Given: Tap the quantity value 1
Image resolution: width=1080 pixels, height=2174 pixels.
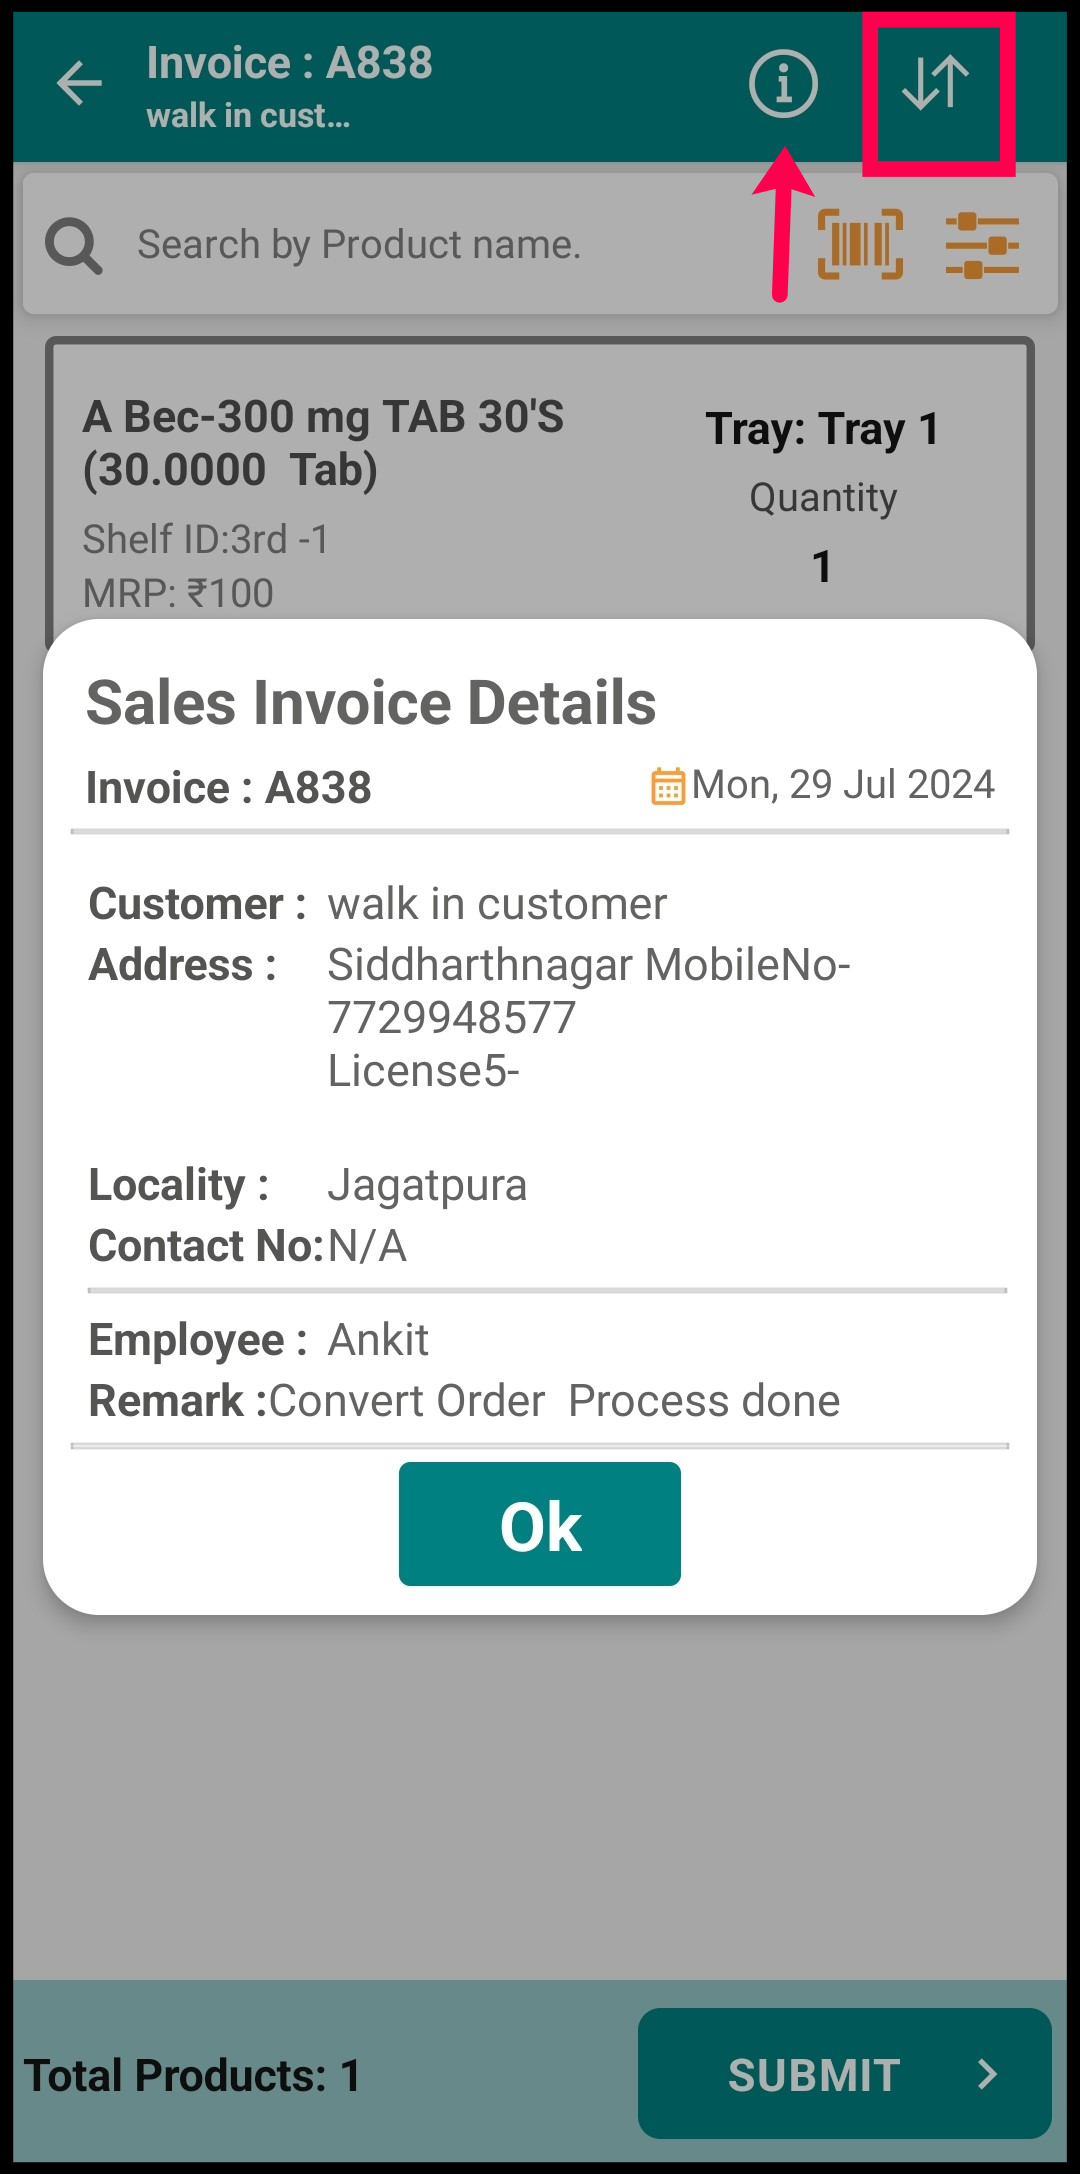Looking at the screenshot, I should pyautogui.click(x=822, y=566).
